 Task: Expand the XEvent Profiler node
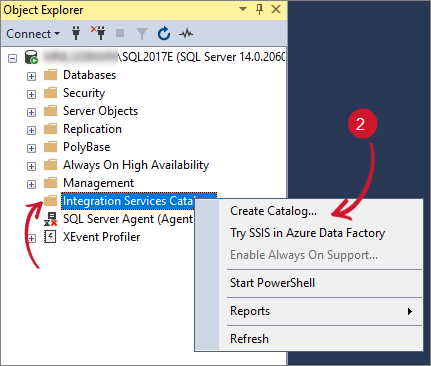[x=31, y=238]
